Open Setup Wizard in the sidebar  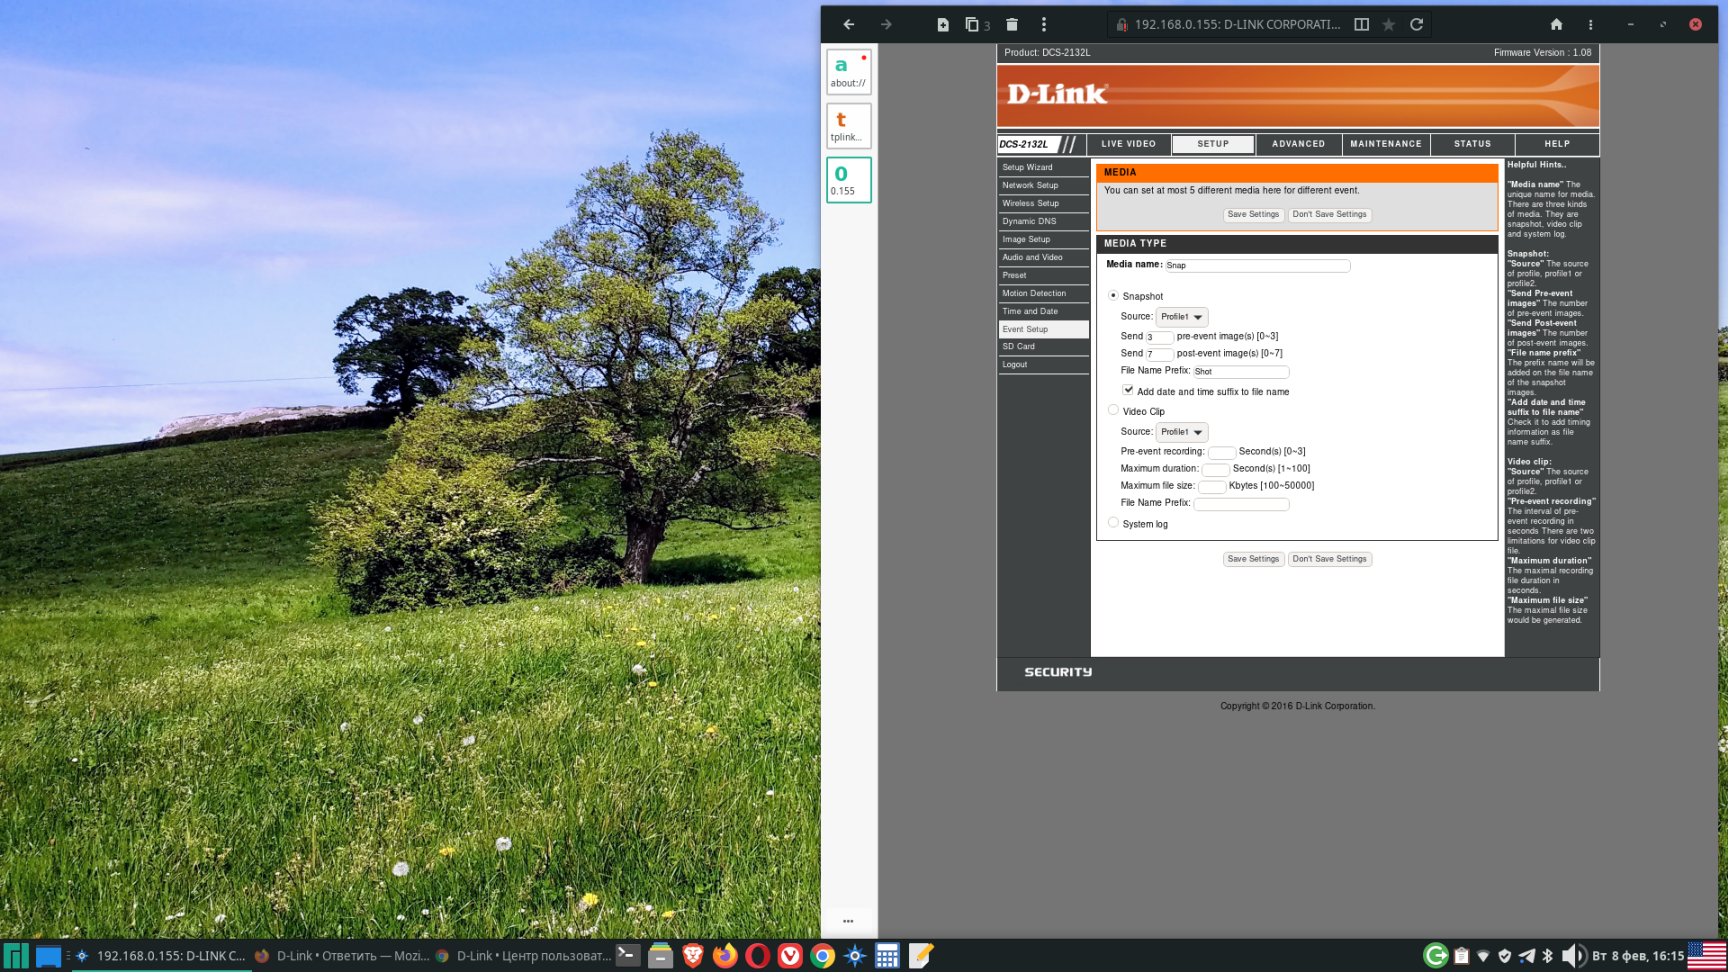pyautogui.click(x=1043, y=168)
